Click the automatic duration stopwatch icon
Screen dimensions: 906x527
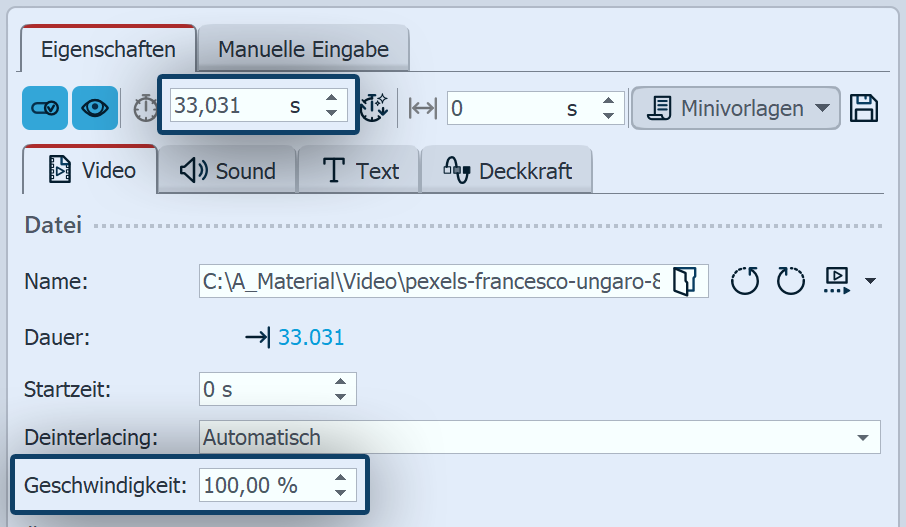coord(373,108)
